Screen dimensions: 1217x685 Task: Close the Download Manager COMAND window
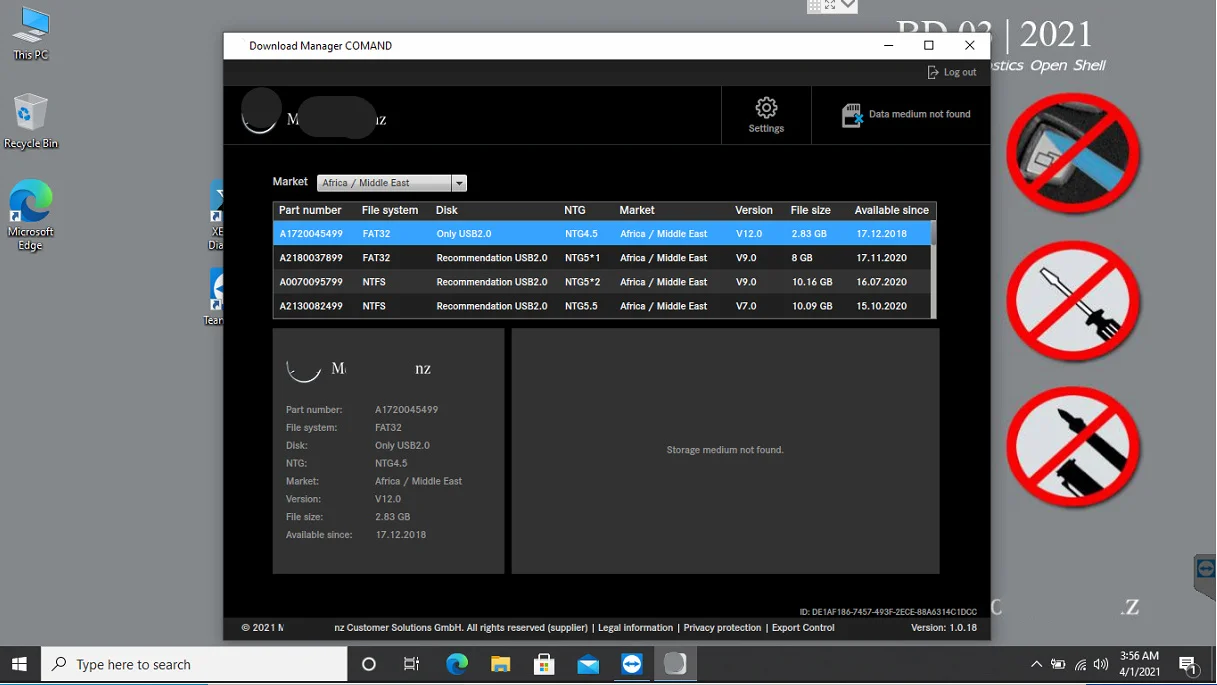click(969, 45)
